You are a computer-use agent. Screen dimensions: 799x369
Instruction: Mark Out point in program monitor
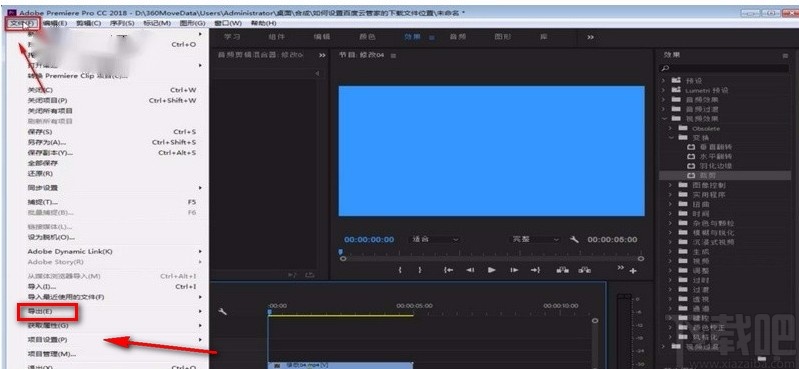tap(419, 270)
